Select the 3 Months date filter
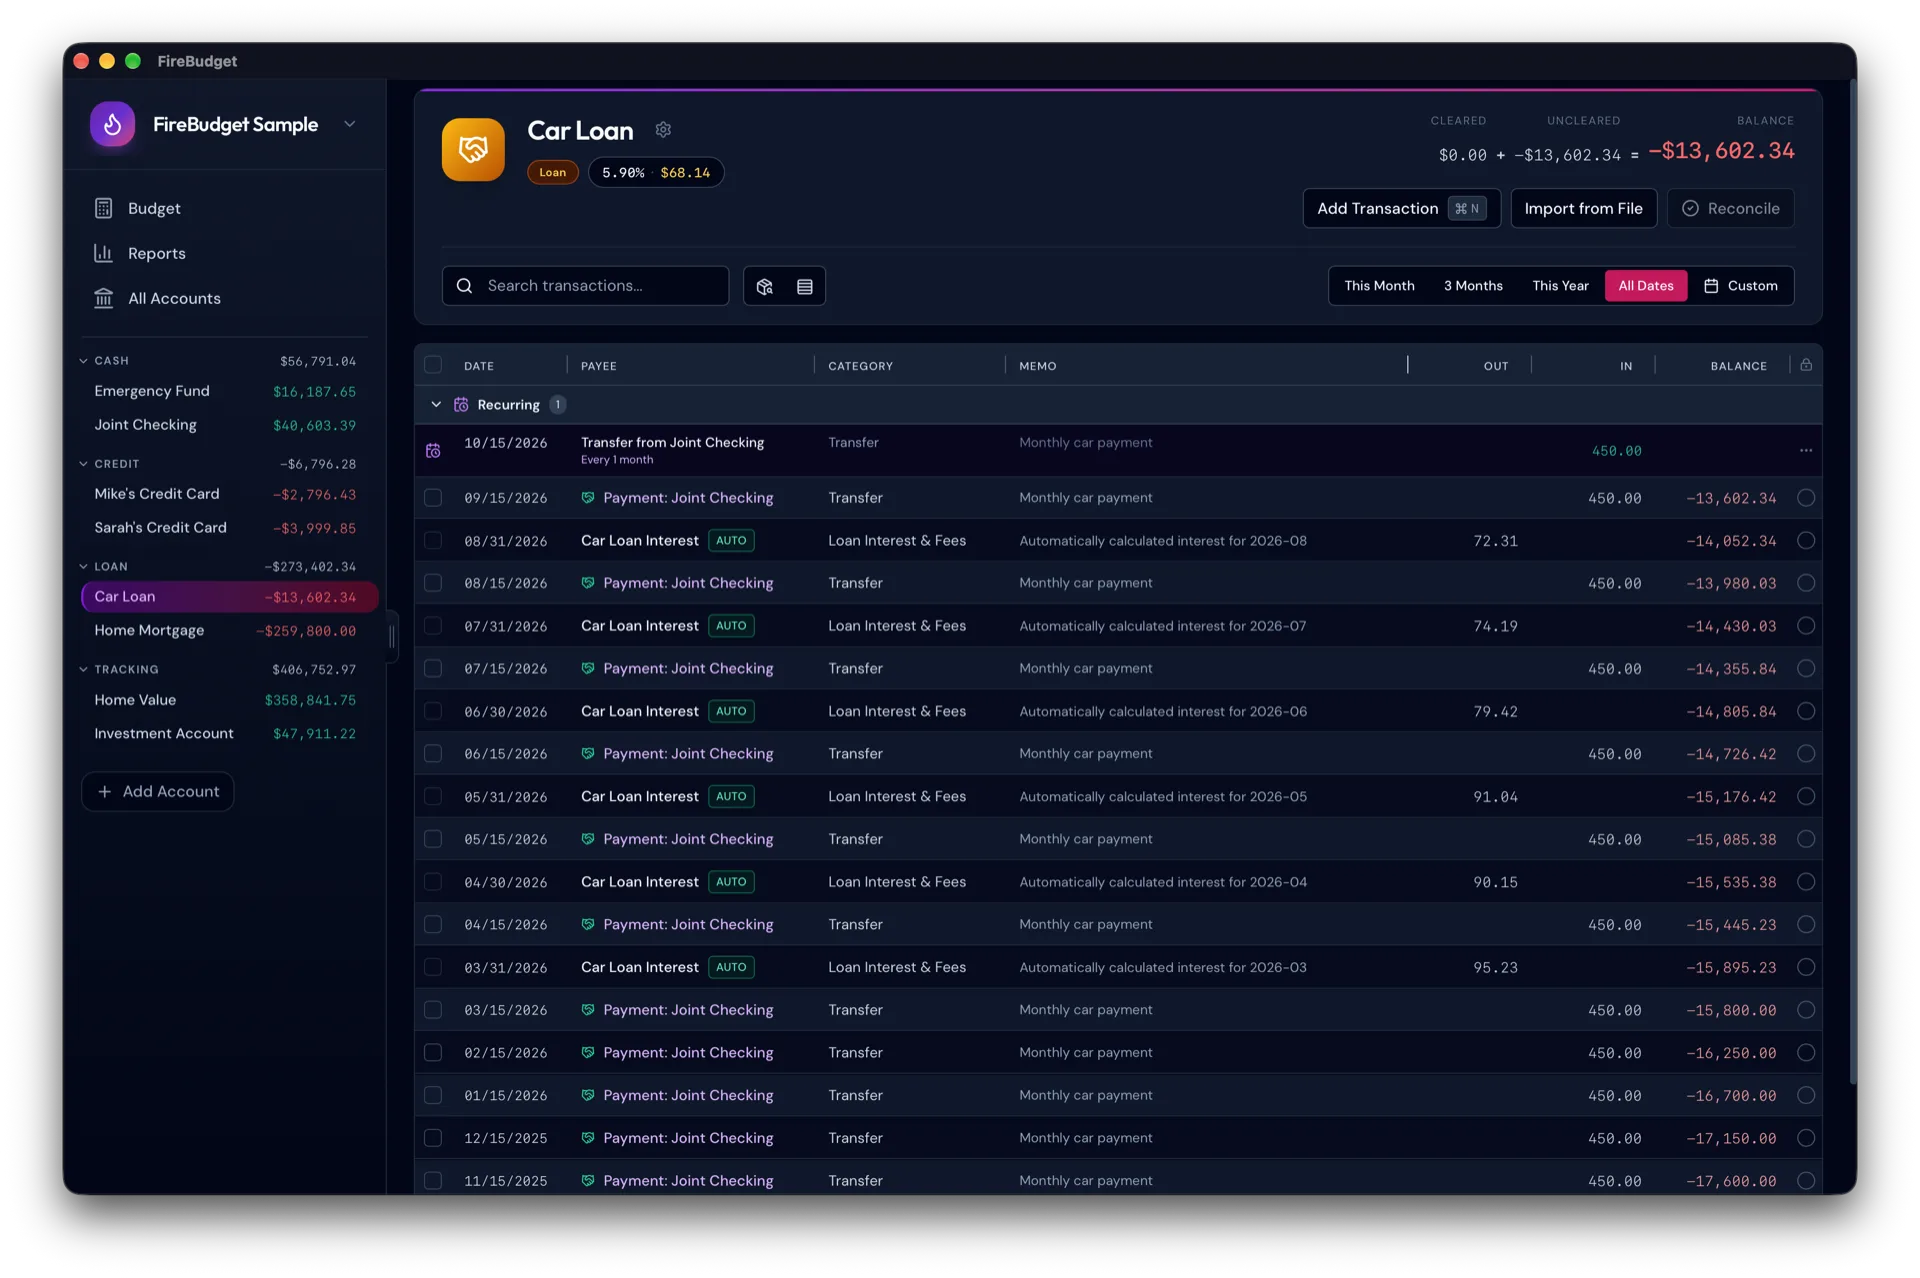This screenshot has height=1278, width=1920. coord(1473,286)
